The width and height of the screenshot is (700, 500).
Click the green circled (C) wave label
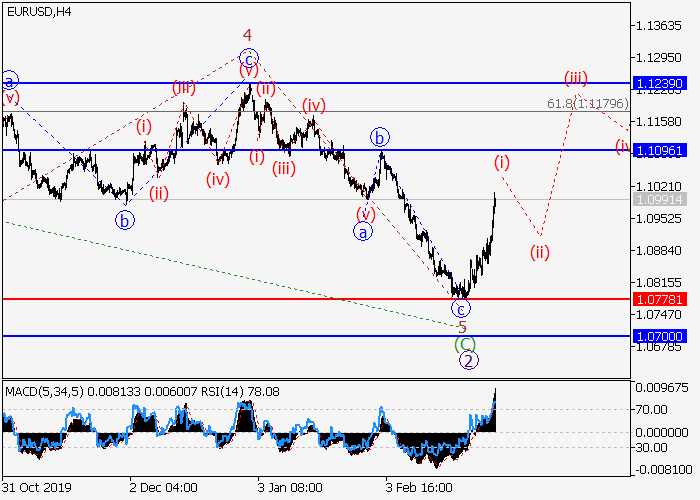tap(465, 344)
